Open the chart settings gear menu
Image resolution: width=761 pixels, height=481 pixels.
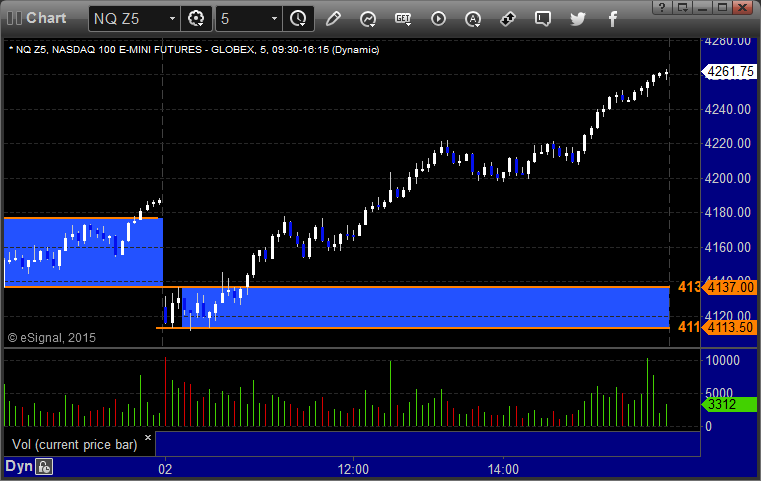196,19
